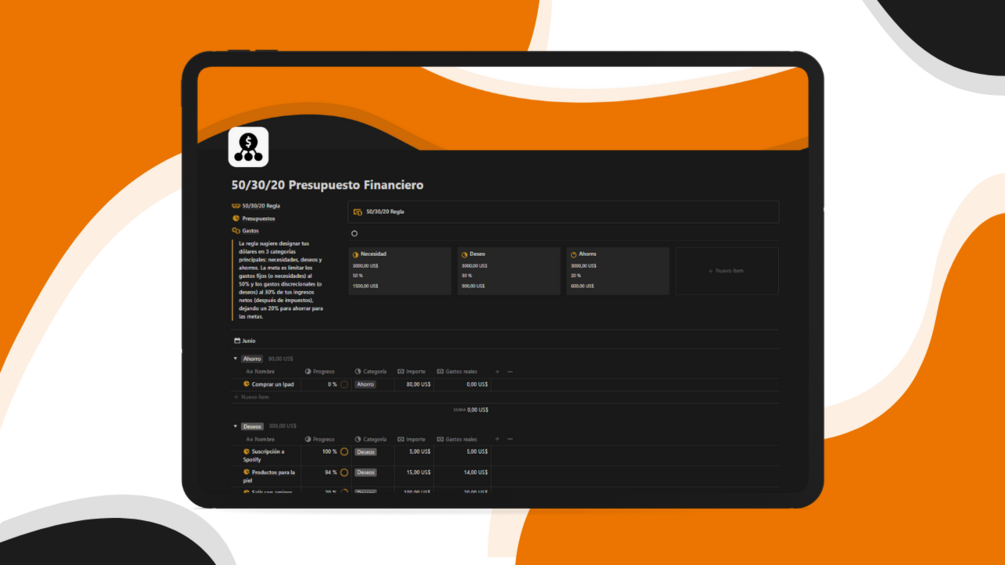Click the more-options dots in Ahorro table header
This screenshot has width=1005, height=565.
tap(510, 372)
